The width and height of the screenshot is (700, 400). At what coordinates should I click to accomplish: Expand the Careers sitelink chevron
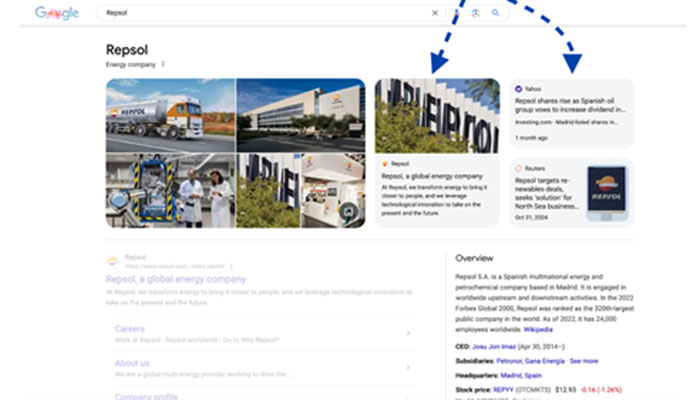point(408,334)
